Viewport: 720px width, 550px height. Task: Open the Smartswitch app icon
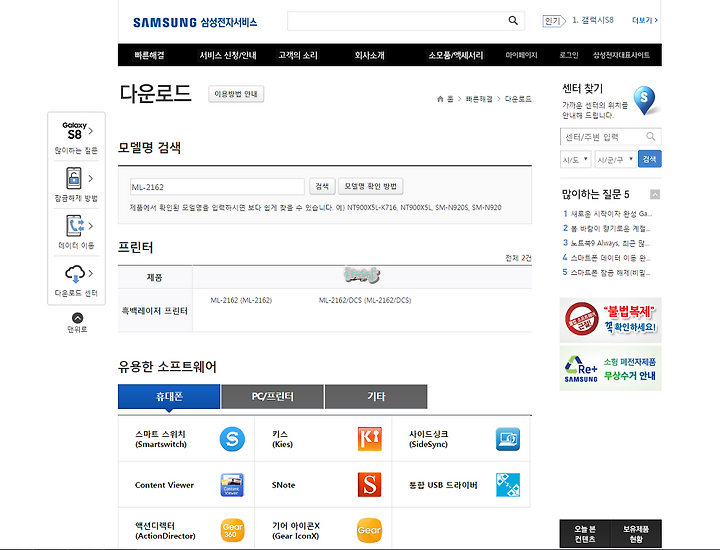coord(232,439)
